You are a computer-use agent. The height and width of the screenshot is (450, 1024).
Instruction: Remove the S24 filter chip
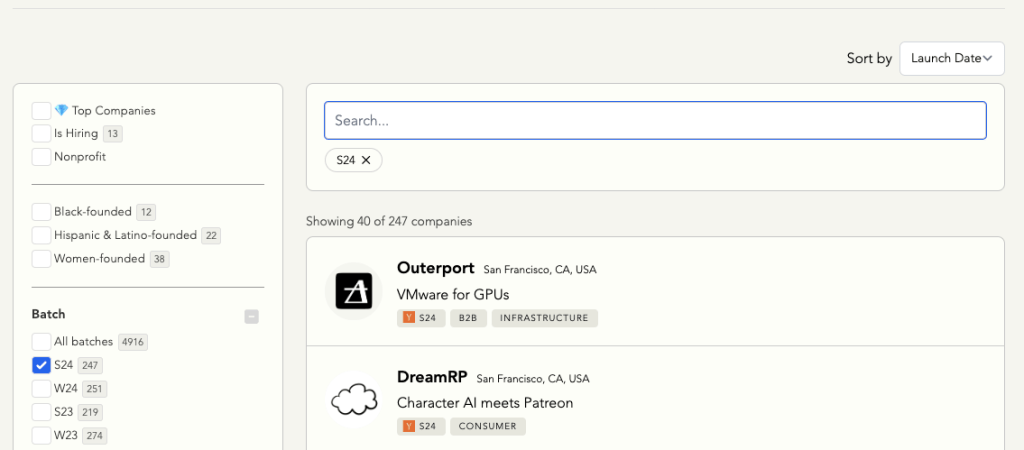pos(366,160)
